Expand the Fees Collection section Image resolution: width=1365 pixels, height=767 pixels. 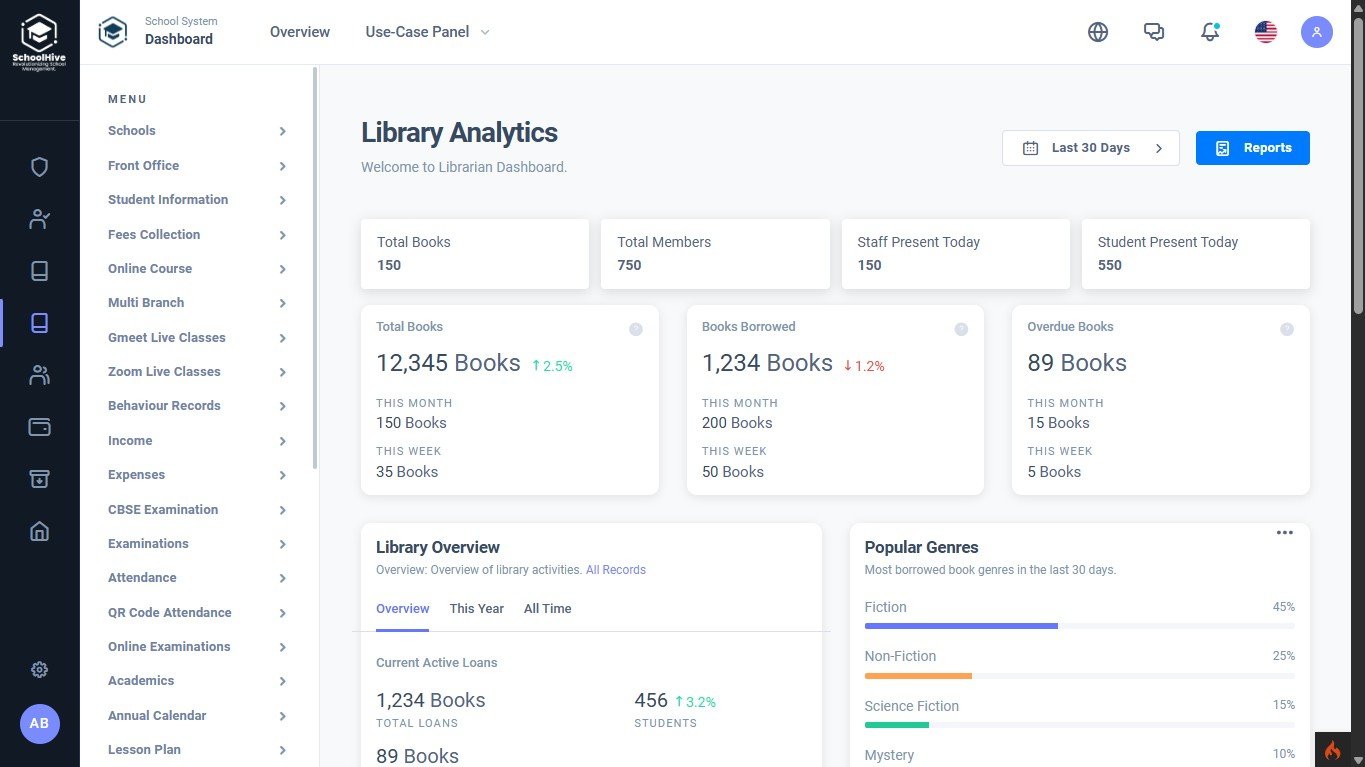coord(197,234)
